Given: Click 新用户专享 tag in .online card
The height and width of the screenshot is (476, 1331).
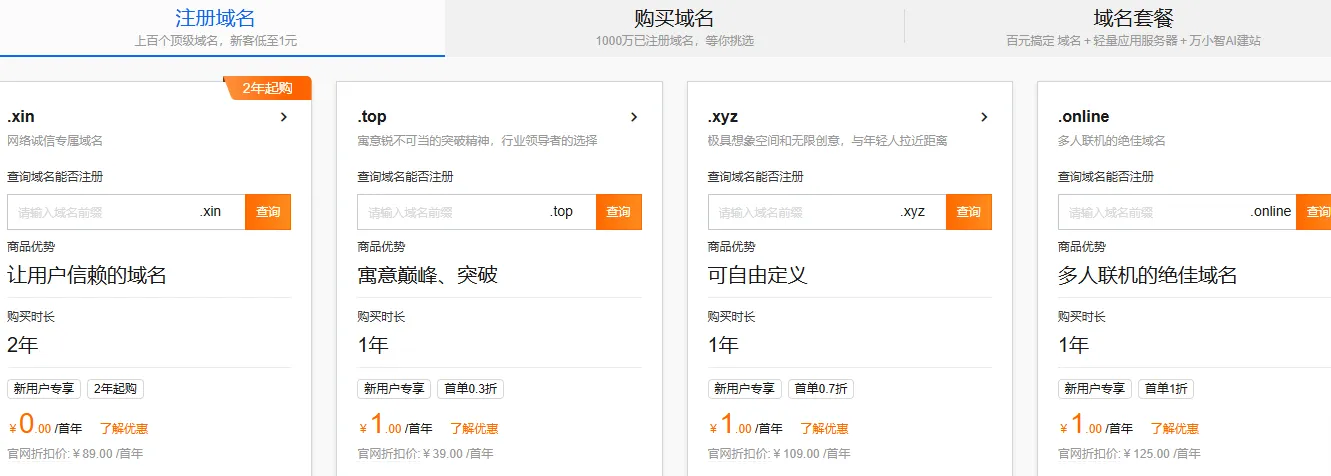Looking at the screenshot, I should (x=1095, y=389).
